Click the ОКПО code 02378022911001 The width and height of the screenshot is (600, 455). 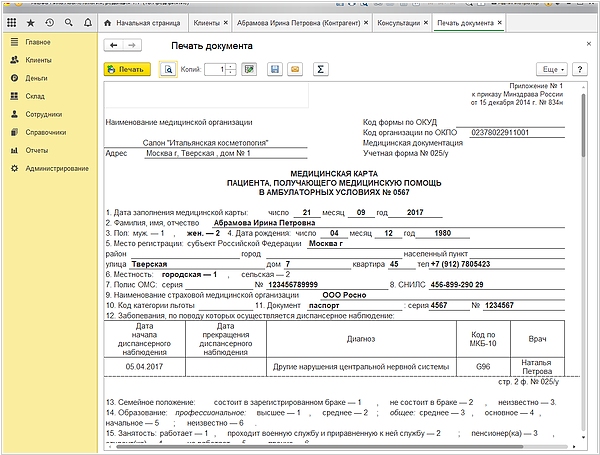[x=500, y=132]
